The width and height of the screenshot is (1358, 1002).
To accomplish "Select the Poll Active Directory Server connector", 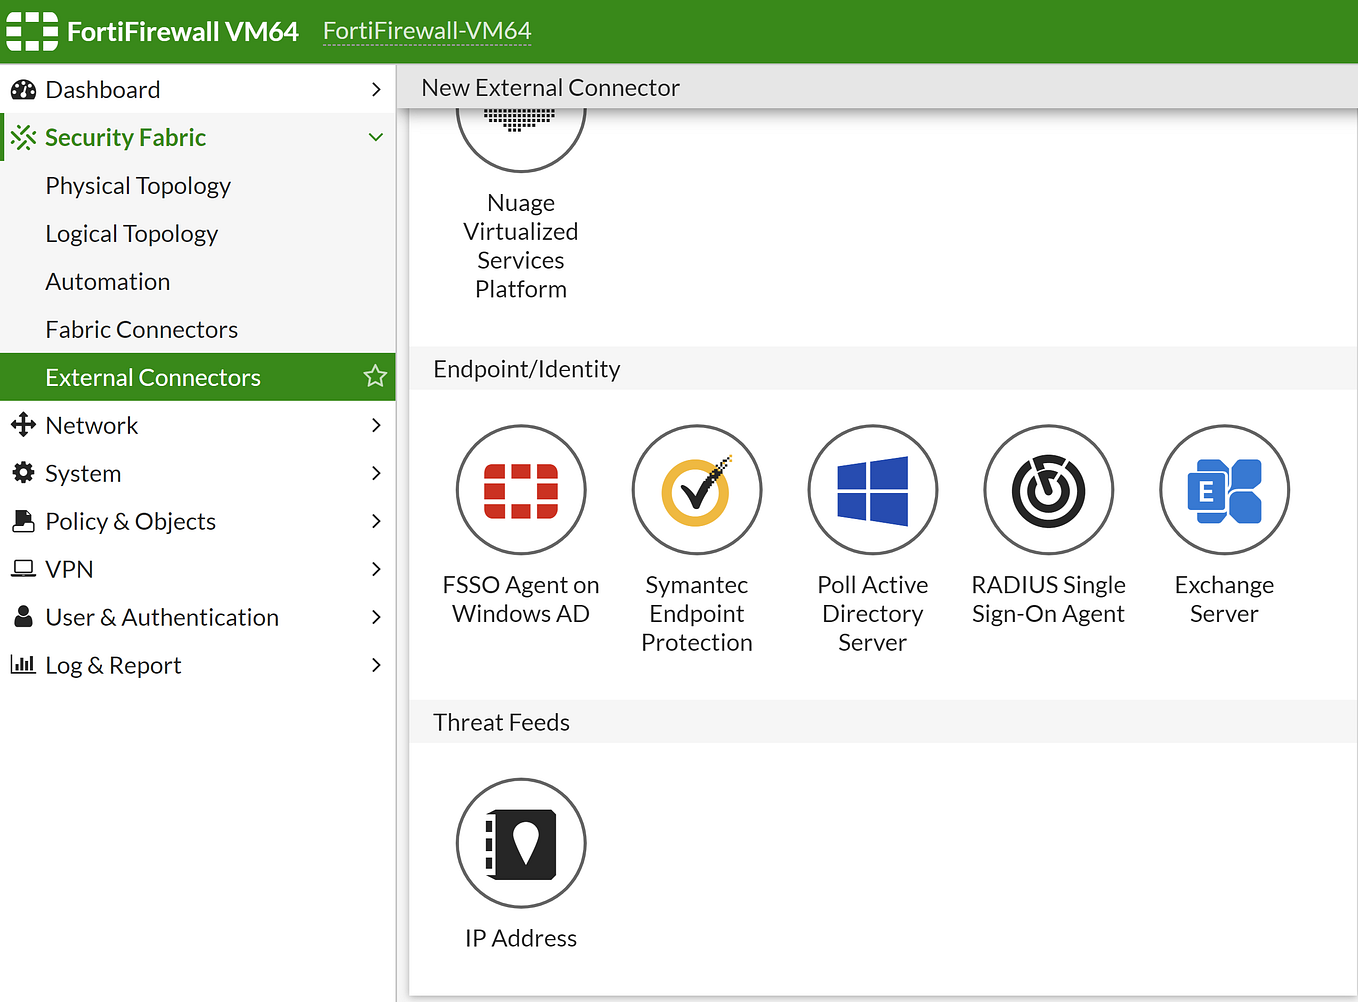I will [872, 490].
